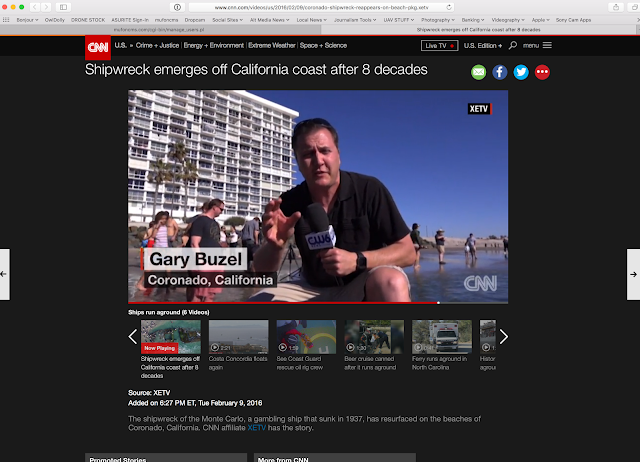This screenshot has width=640, height=462.
Task: Play Costa Concordia floats again video
Action: coord(238,337)
